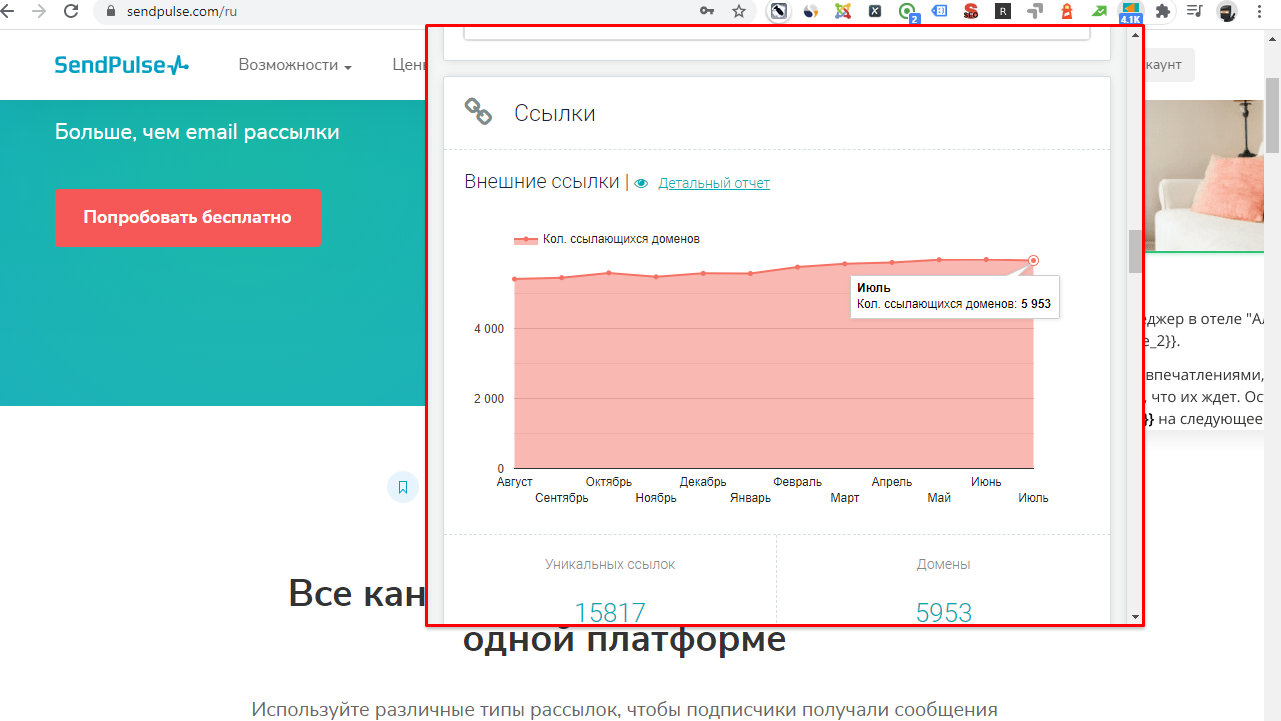Viewport: 1281px width, 721px height.
Task: Click the Июль data point on chart
Action: click(1033, 261)
